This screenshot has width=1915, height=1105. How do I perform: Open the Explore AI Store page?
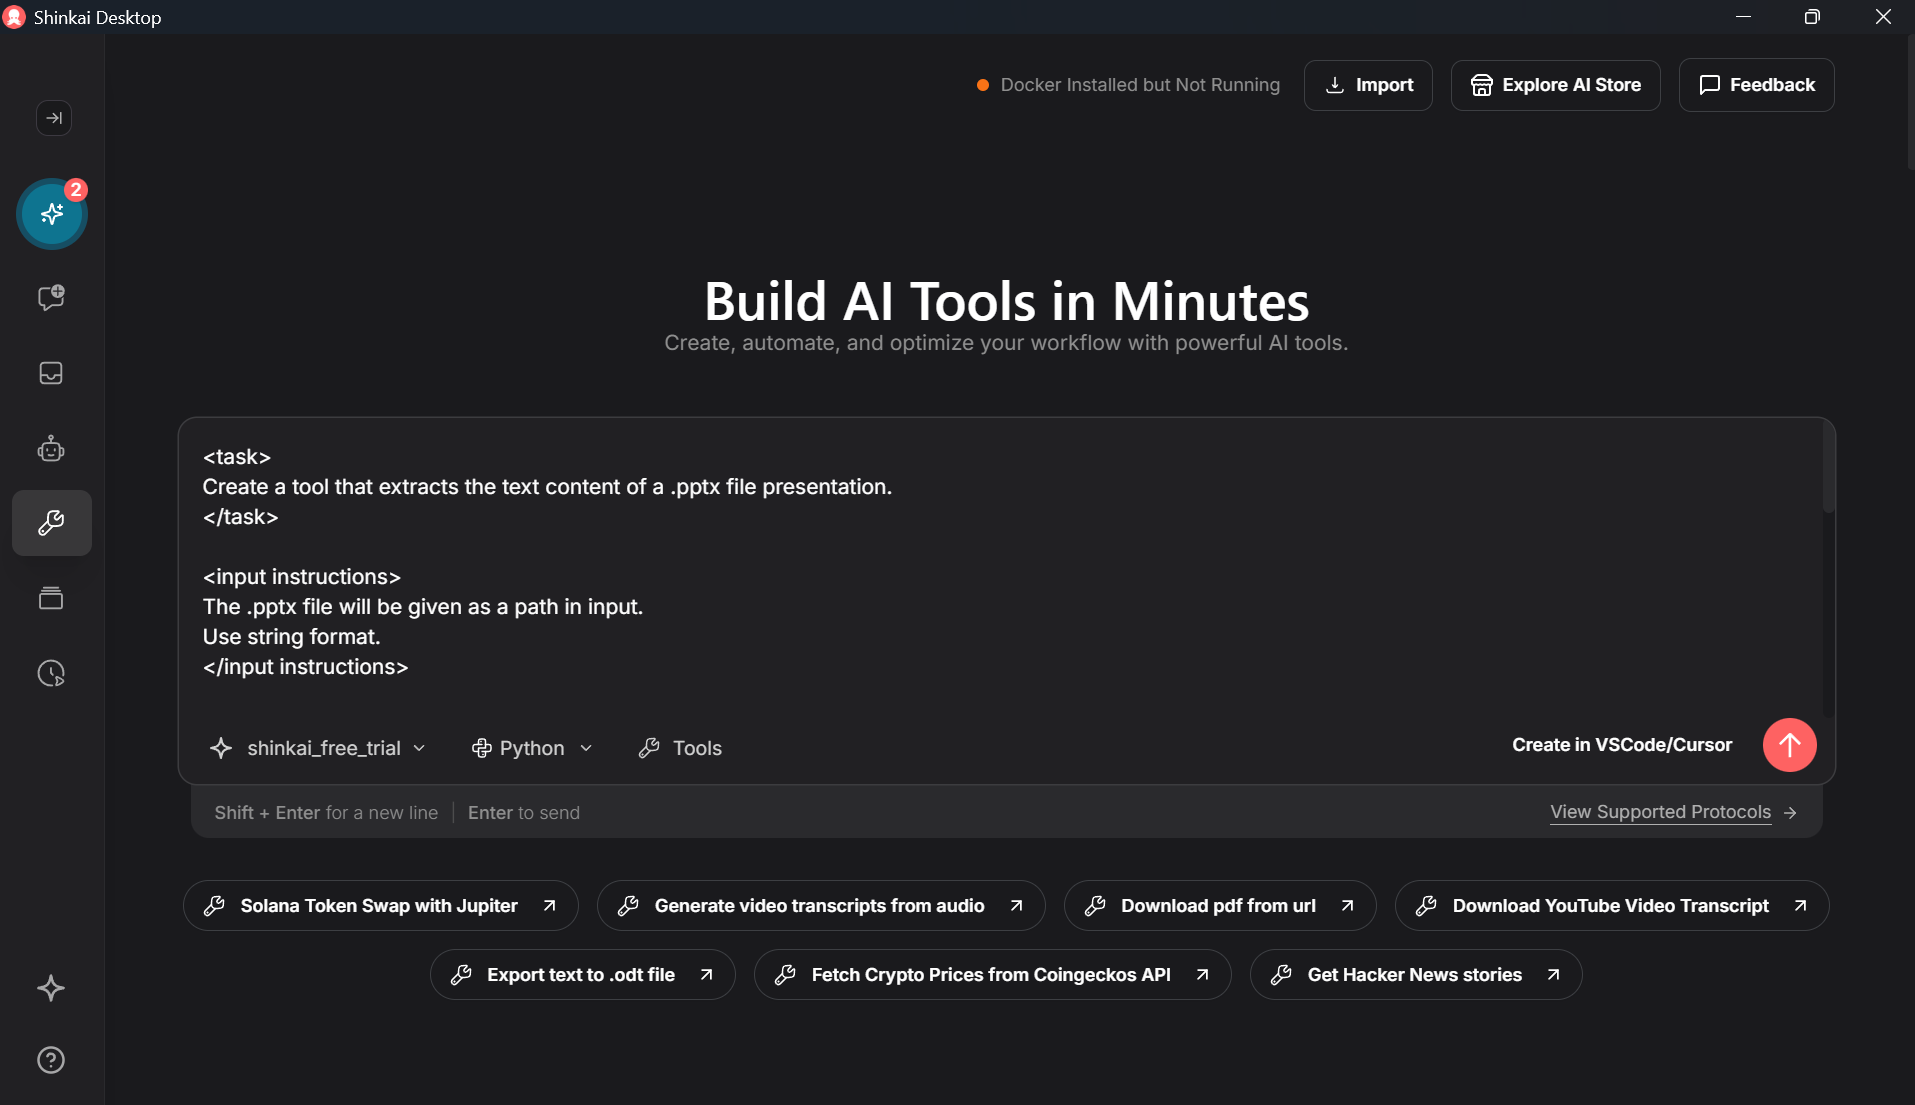point(1556,85)
